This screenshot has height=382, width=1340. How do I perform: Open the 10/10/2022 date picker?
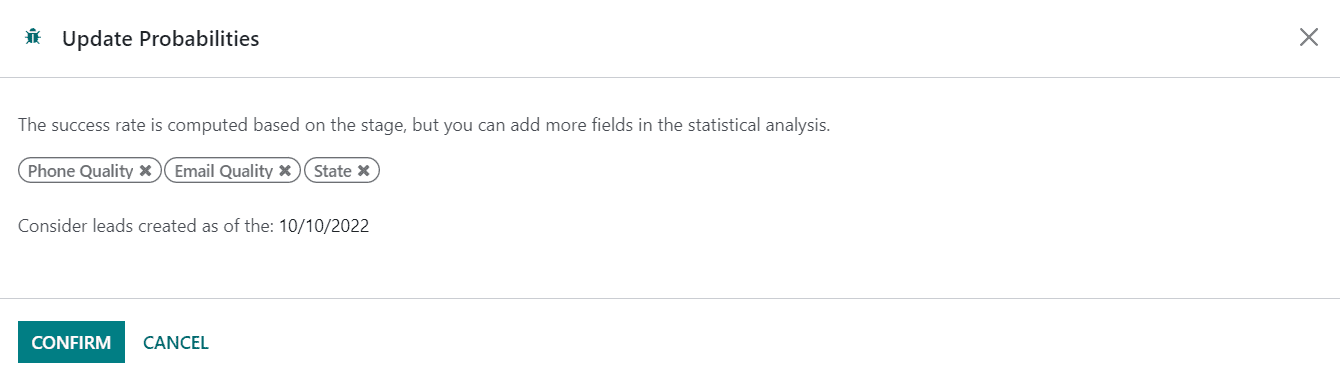point(324,226)
